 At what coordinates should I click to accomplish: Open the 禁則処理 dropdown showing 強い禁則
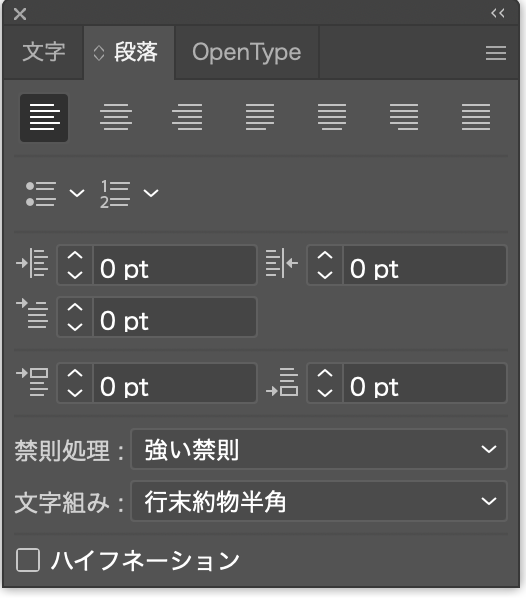point(319,449)
